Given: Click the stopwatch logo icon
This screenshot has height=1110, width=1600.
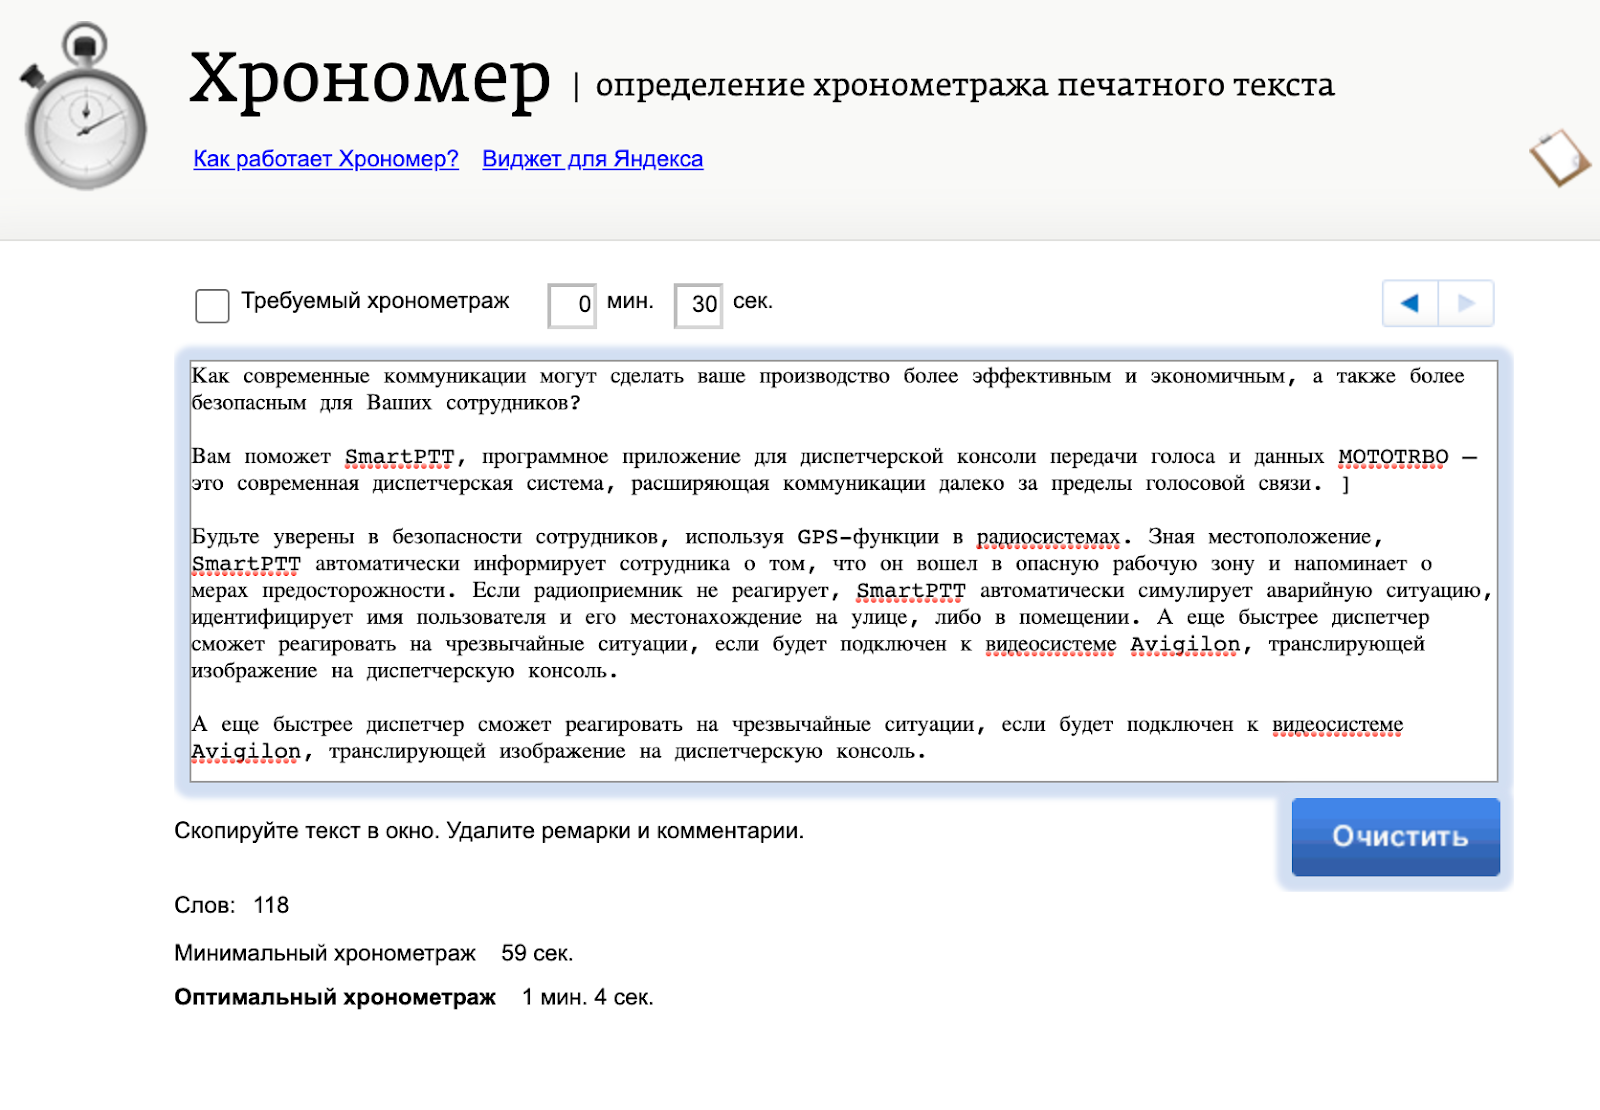Looking at the screenshot, I should [x=85, y=108].
